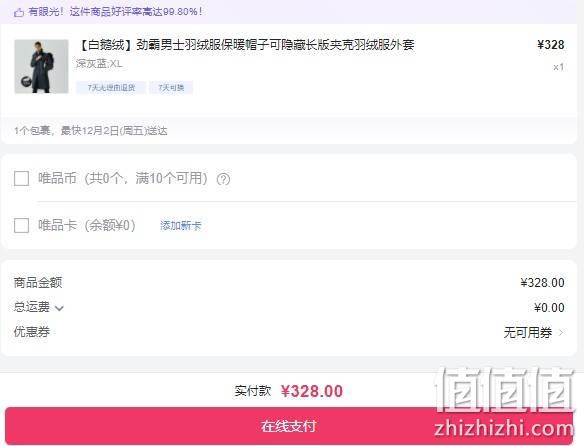This screenshot has width=584, height=446.
Task: Click the 实付款 total amount ¥328.00
Action: [x=312, y=391]
